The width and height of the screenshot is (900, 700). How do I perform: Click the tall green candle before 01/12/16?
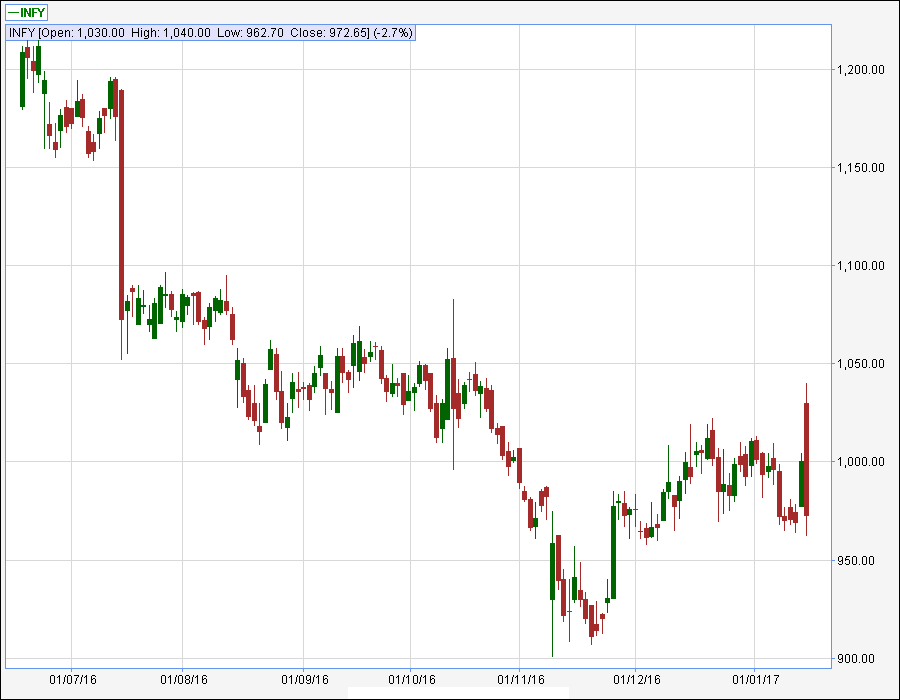click(x=613, y=552)
